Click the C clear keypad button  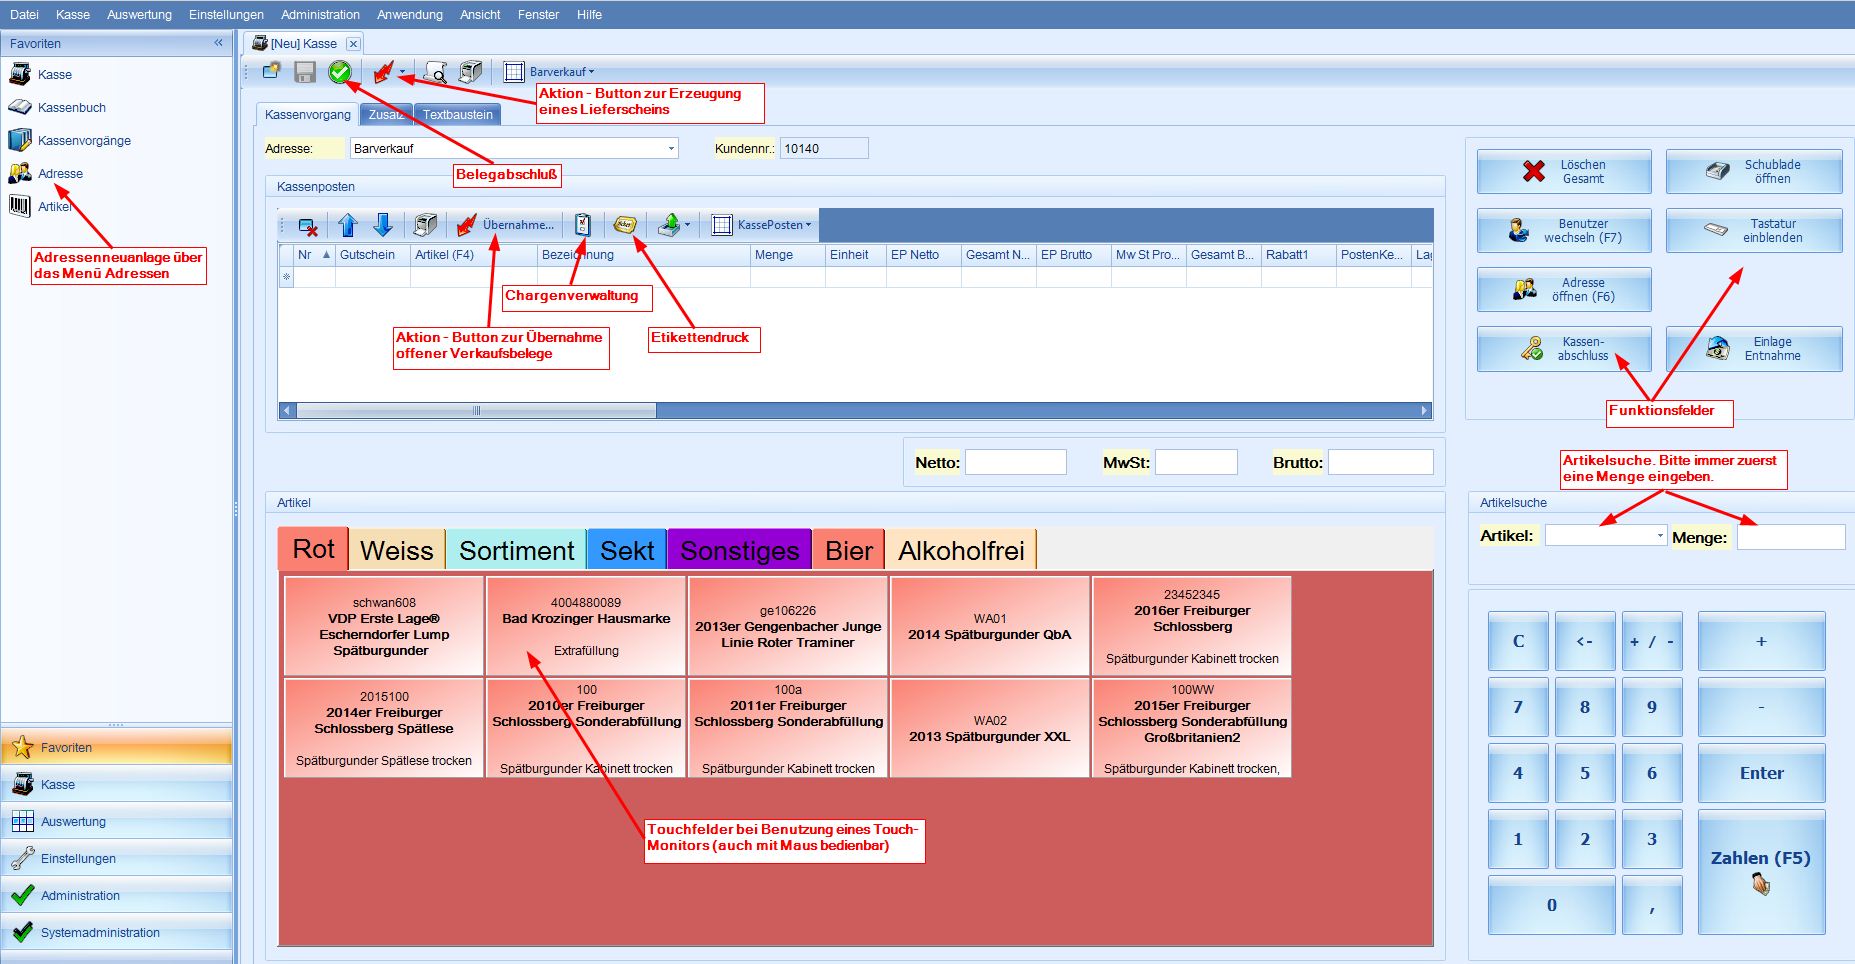point(1518,641)
